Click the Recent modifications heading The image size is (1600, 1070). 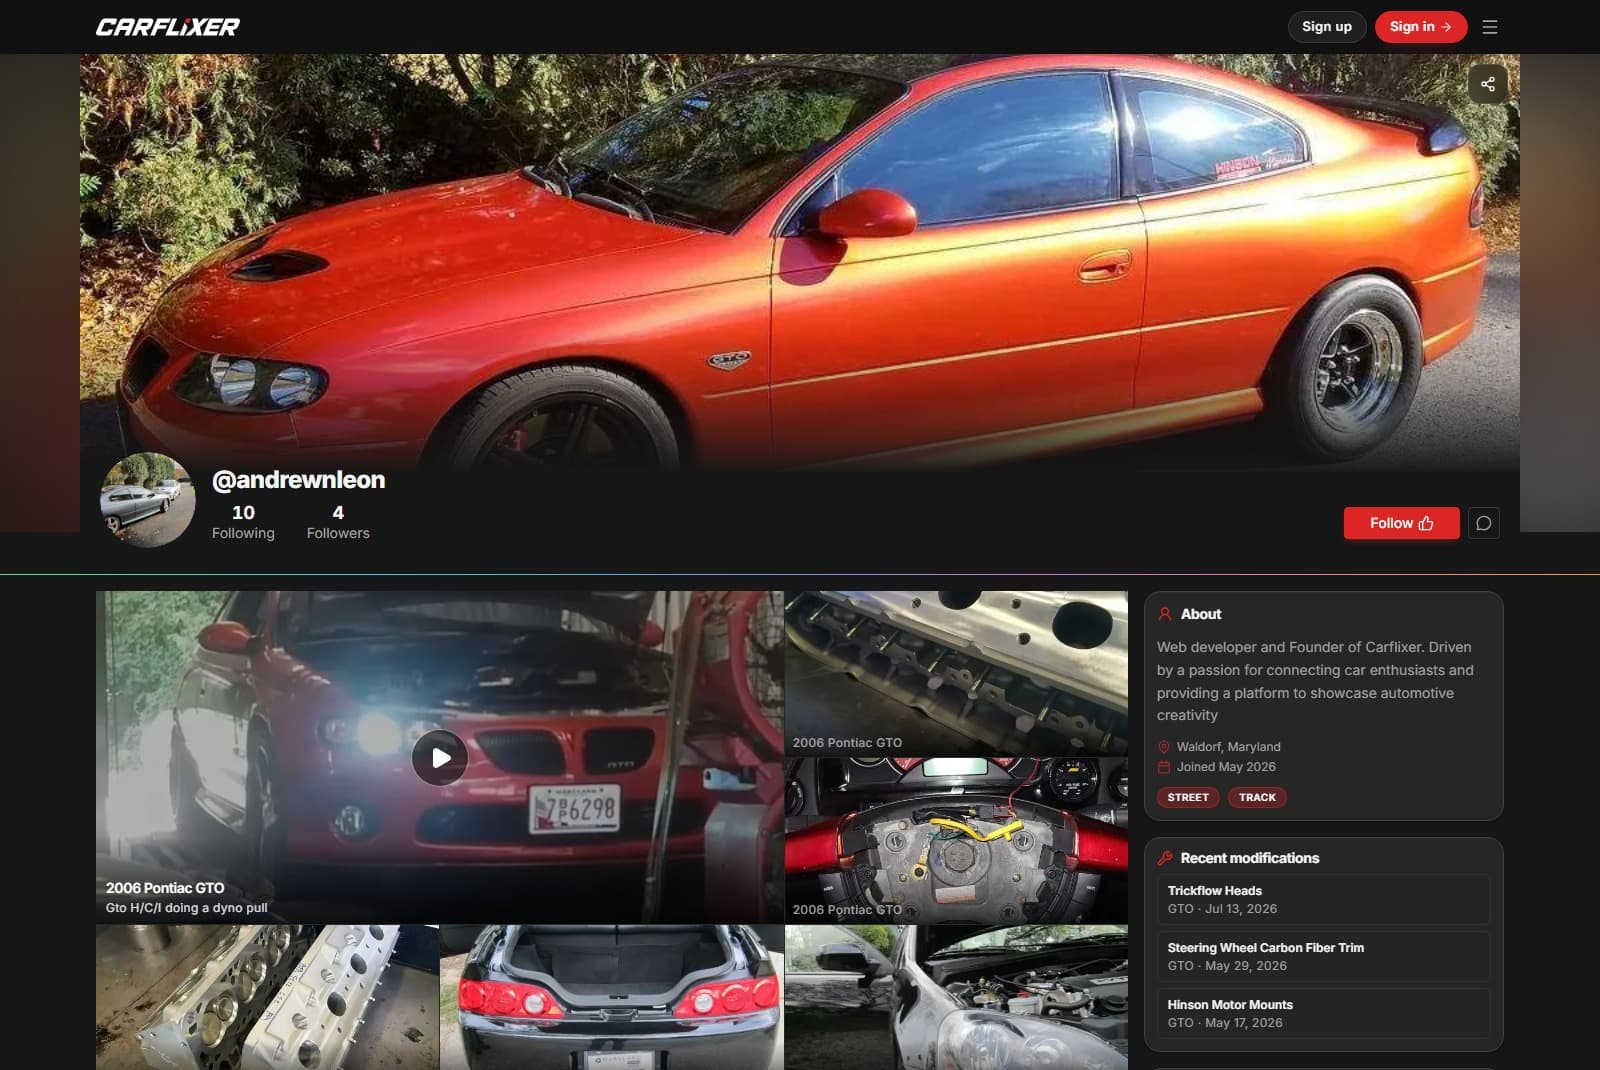tap(1249, 858)
